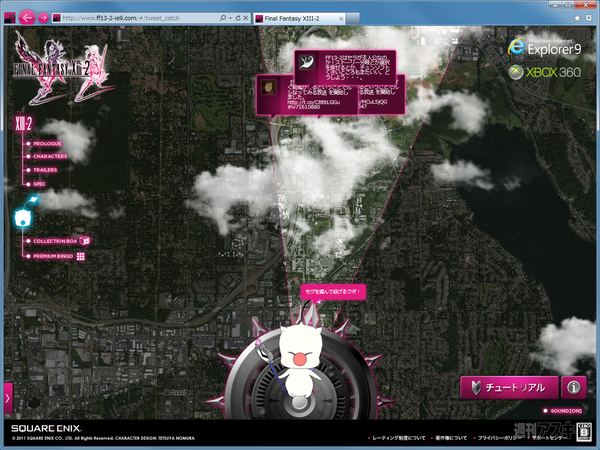Click the Premium Bingo grid icon
Image resolution: width=600 pixels, height=450 pixels.
(80, 256)
